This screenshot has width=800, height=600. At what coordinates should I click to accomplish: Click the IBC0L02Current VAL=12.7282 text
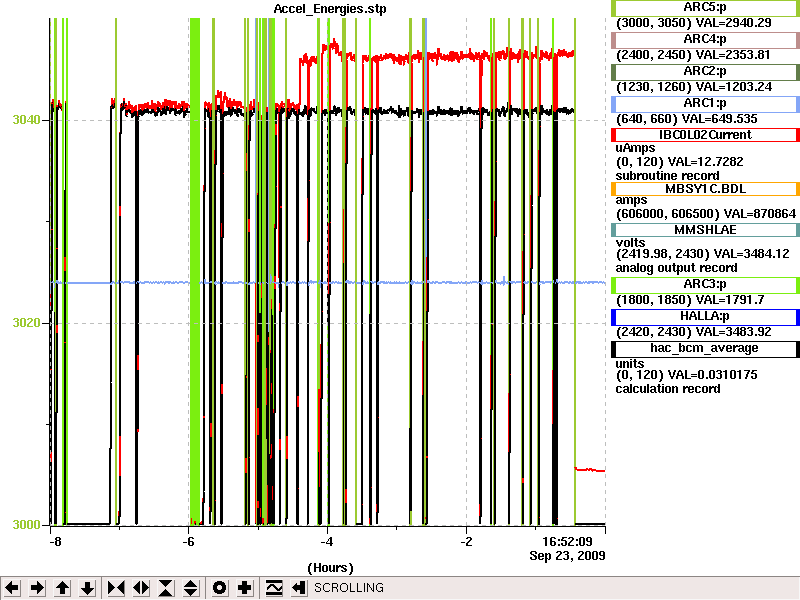click(x=706, y=162)
